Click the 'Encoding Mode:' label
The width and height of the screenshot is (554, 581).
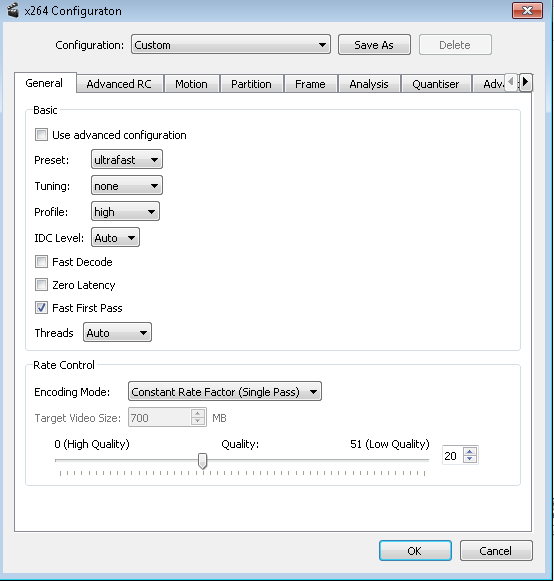[72, 392]
